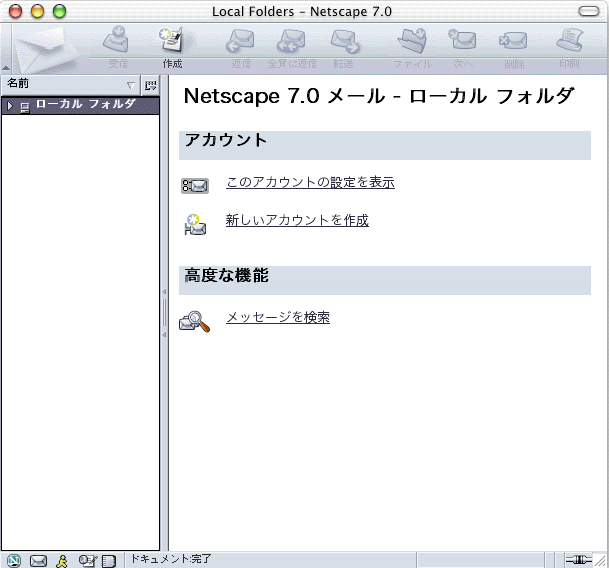Click the 転送 (Forward) toolbar icon

coord(345,41)
